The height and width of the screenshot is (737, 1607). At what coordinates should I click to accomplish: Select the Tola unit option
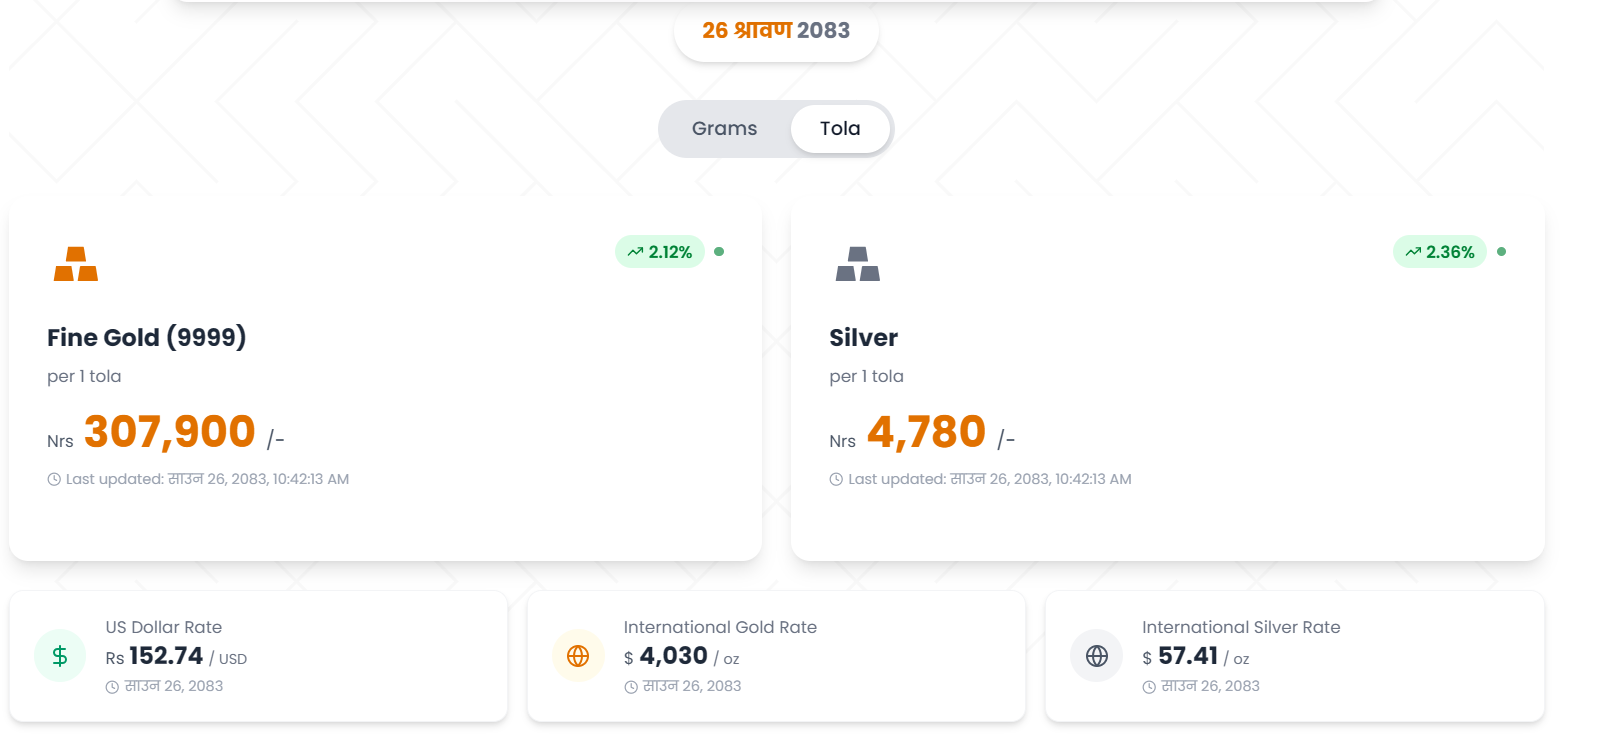pos(840,129)
